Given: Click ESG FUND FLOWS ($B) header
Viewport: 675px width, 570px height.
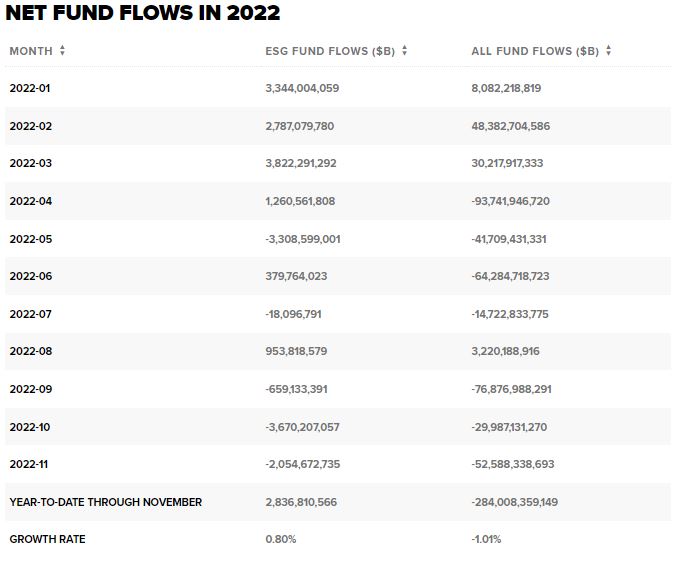Looking at the screenshot, I should (x=330, y=50).
